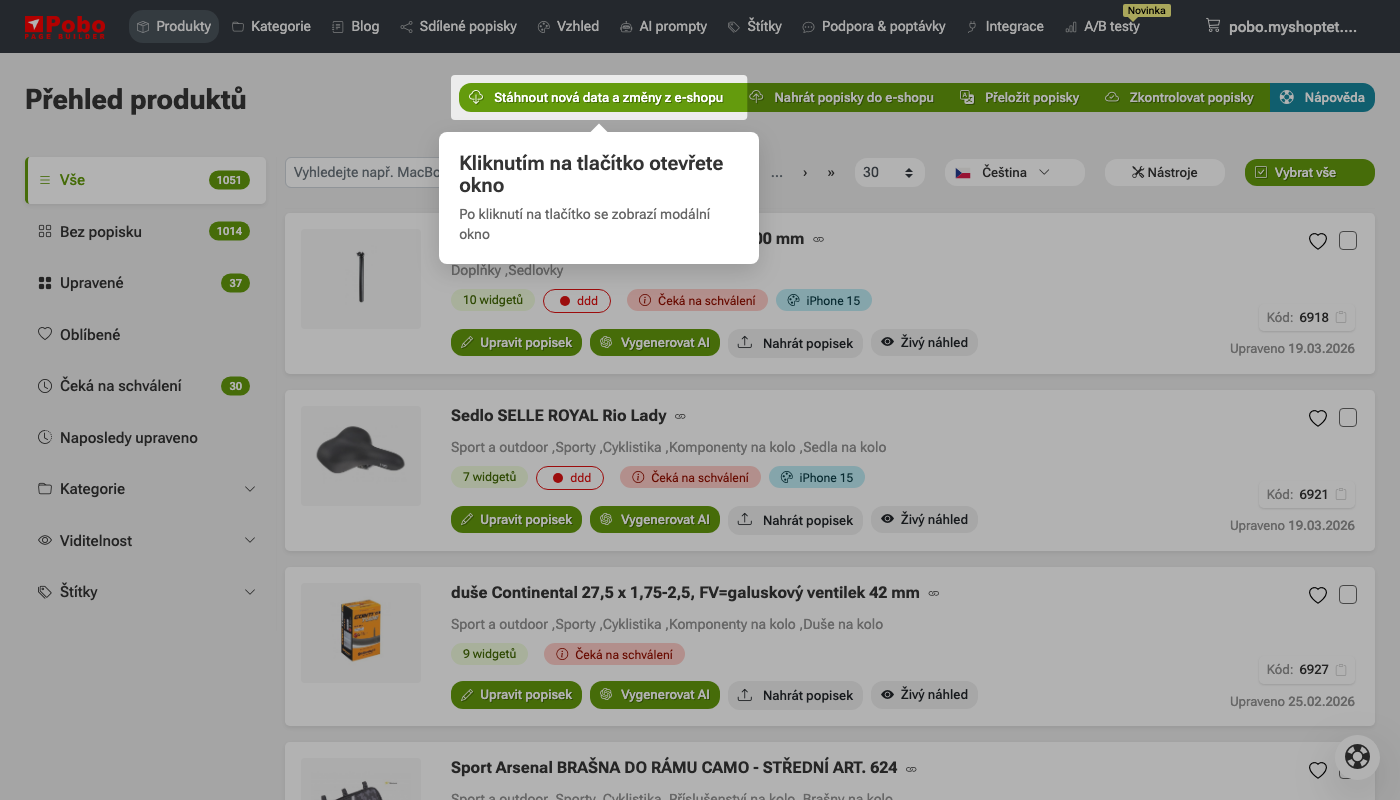Favorite the first product with heart icon
Image resolution: width=1400 pixels, height=800 pixels.
pyautogui.click(x=1318, y=241)
